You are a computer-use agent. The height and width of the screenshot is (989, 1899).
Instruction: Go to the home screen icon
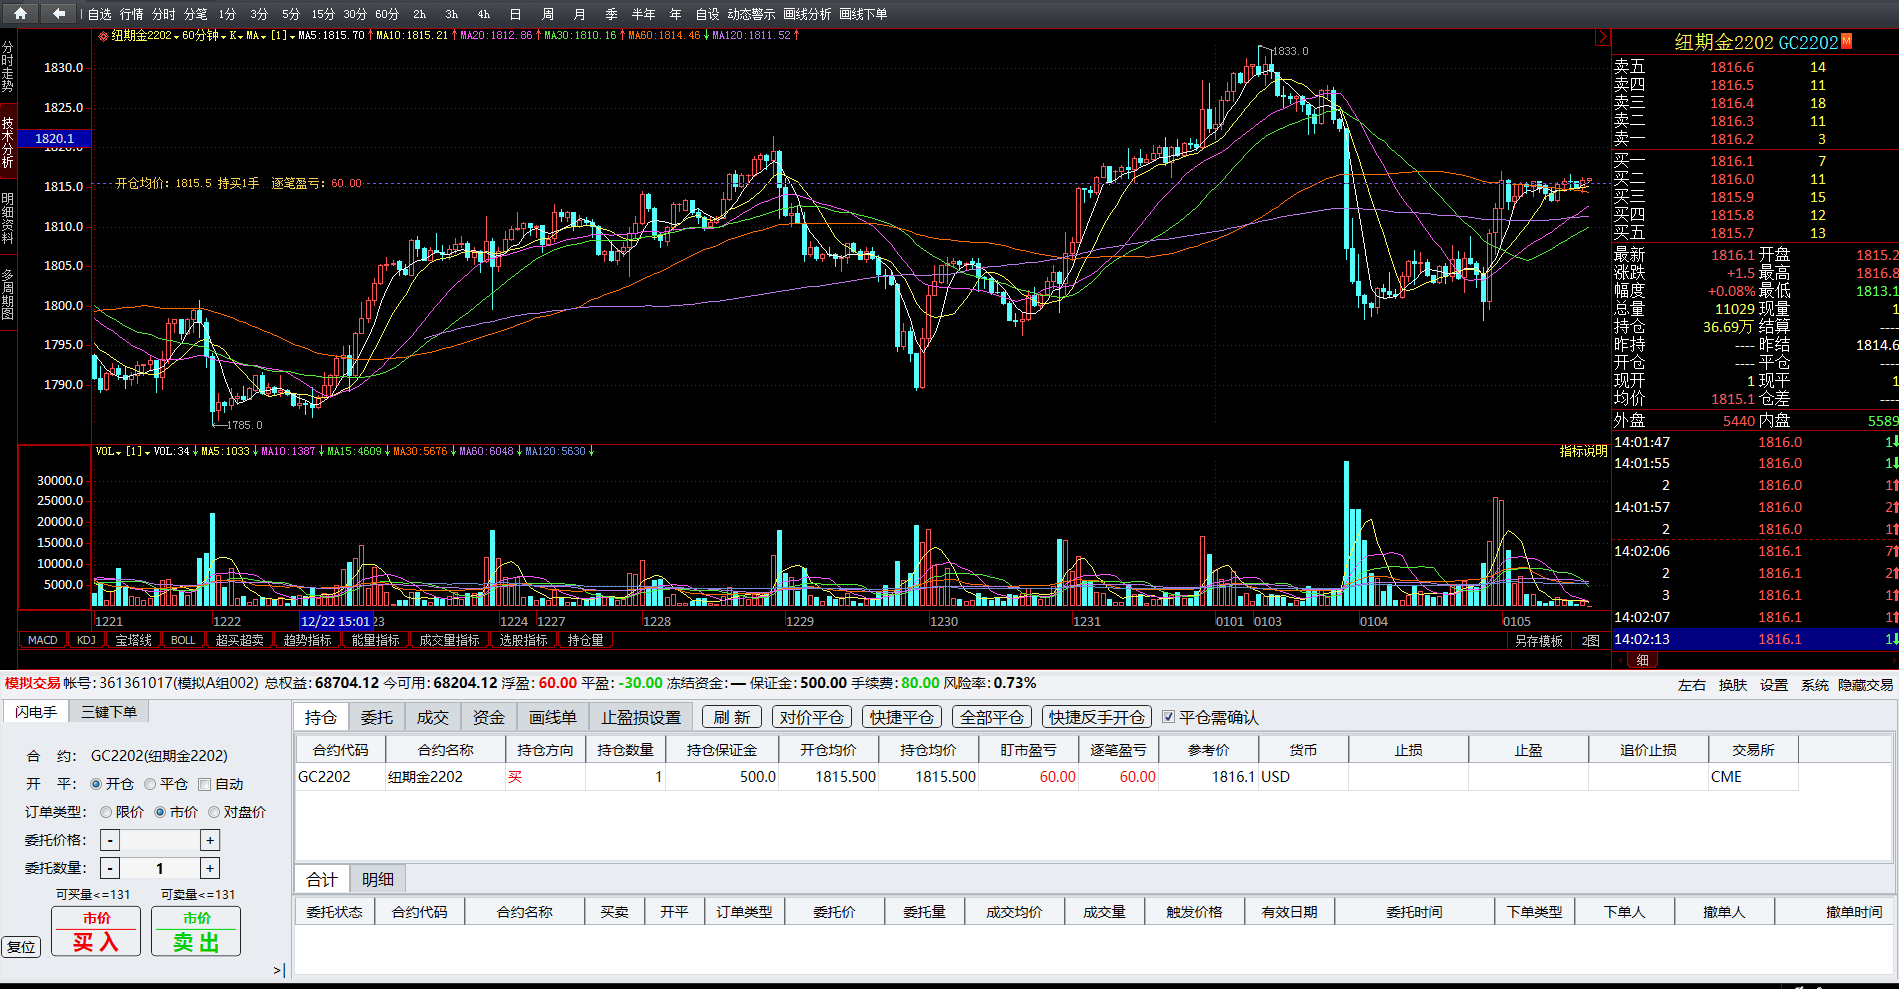click(x=20, y=13)
